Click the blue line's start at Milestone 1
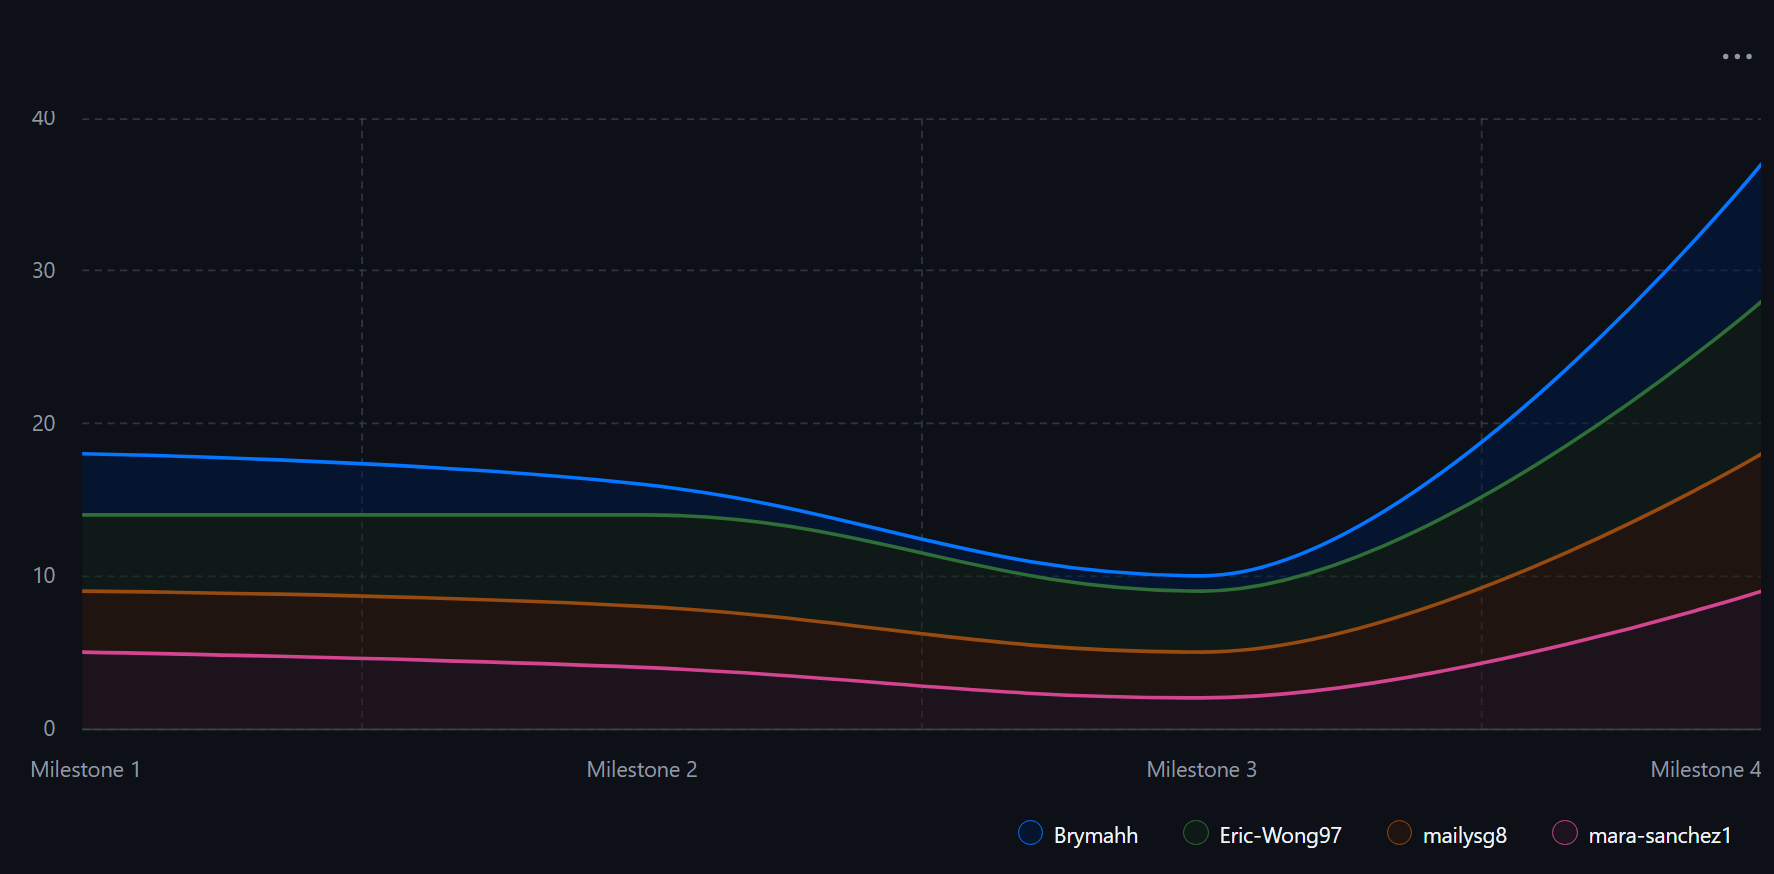This screenshot has width=1774, height=874. [84, 454]
